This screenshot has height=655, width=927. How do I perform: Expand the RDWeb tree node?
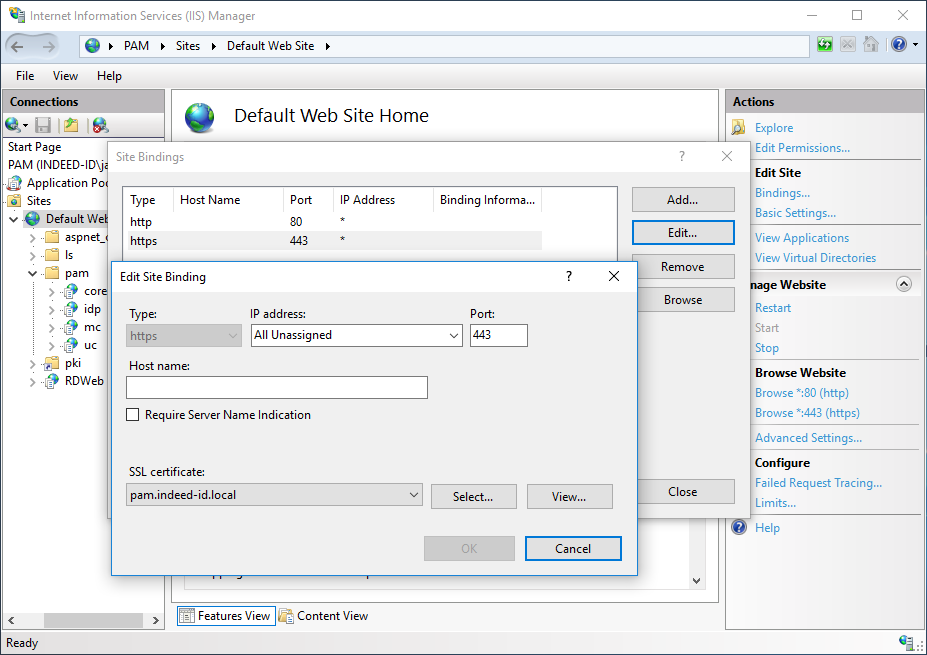pyautogui.click(x=33, y=381)
